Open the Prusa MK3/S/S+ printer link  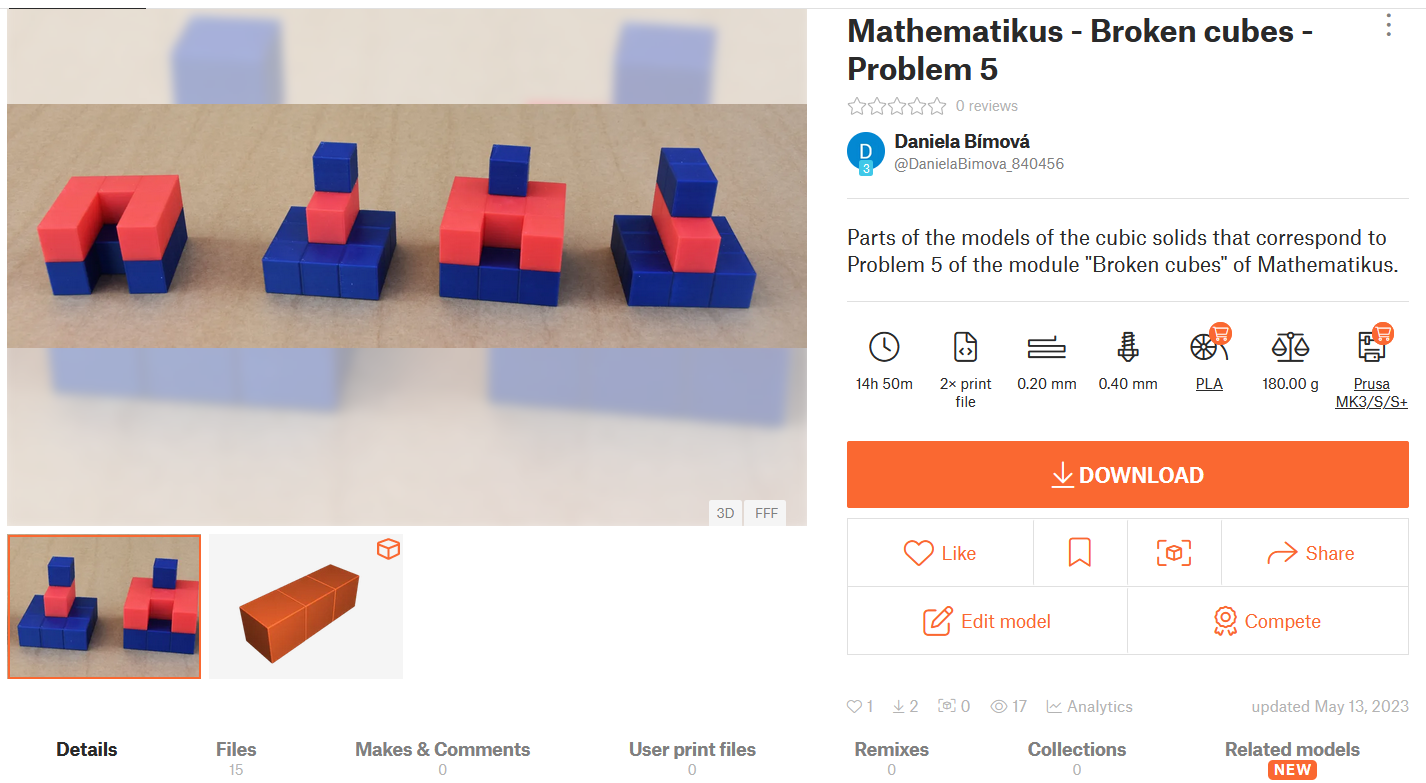tap(1371, 393)
